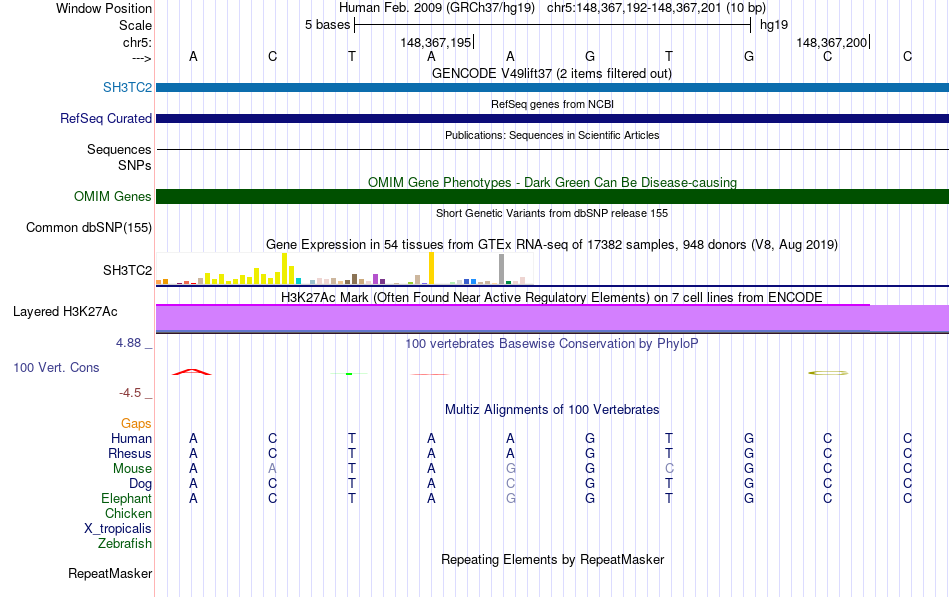Click the purple H3K27Ac signal block
The image size is (950, 597).
tap(553, 318)
